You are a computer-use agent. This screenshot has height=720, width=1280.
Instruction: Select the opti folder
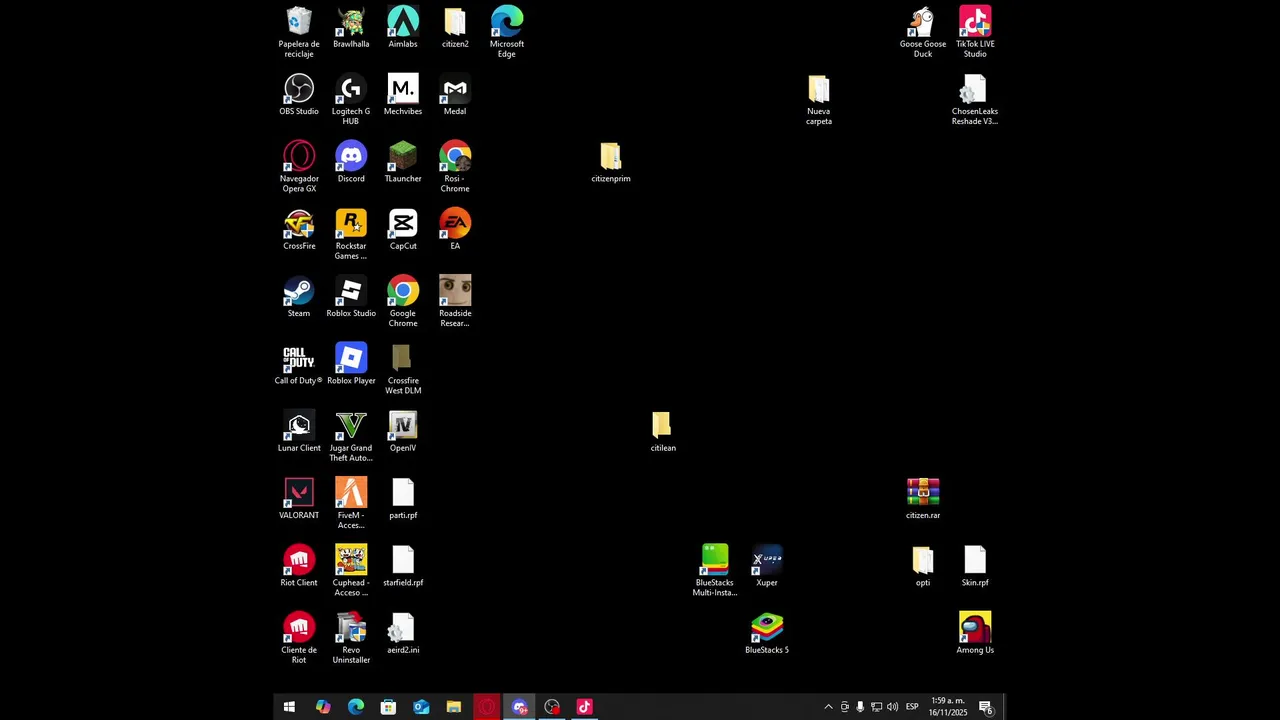(x=923, y=565)
